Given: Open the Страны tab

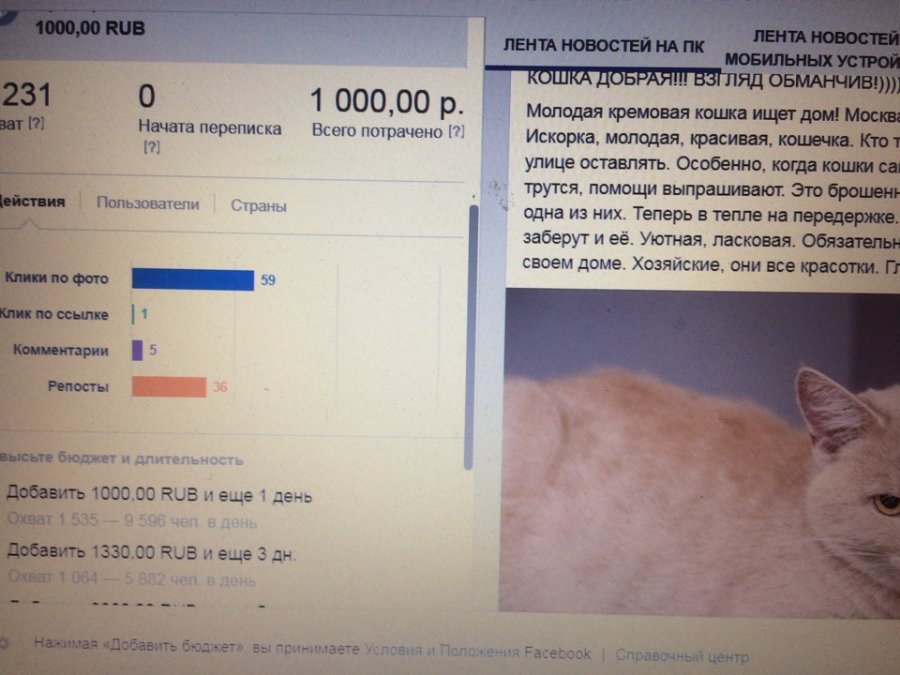Looking at the screenshot, I should click(258, 205).
